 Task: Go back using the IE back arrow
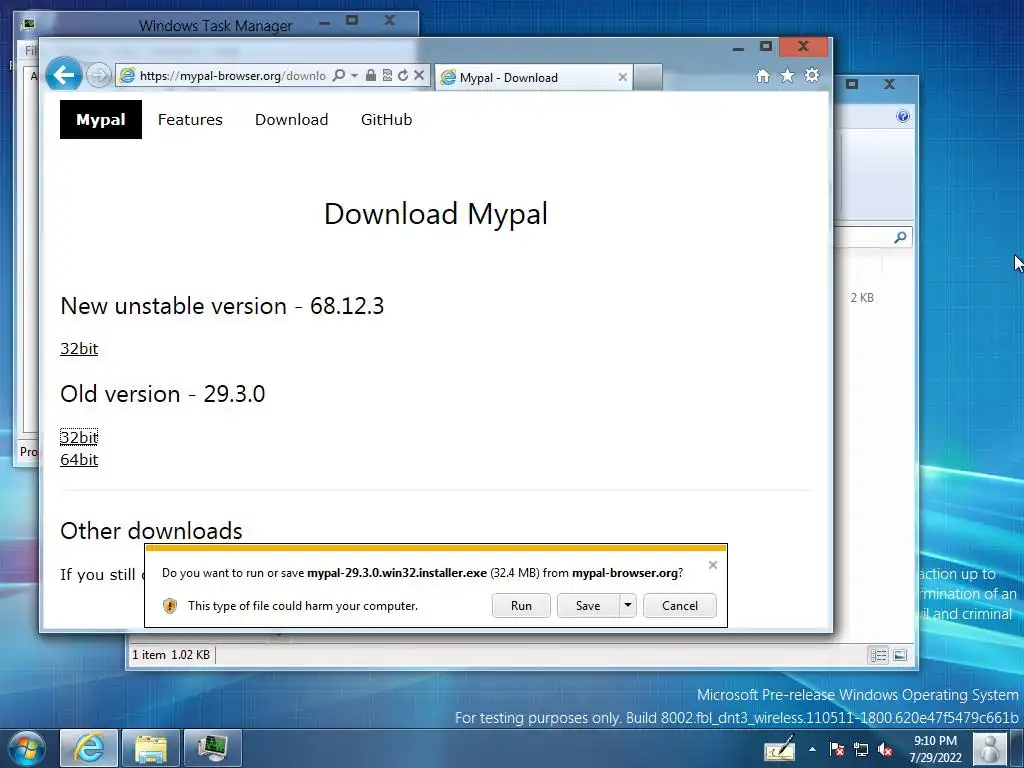coord(63,75)
